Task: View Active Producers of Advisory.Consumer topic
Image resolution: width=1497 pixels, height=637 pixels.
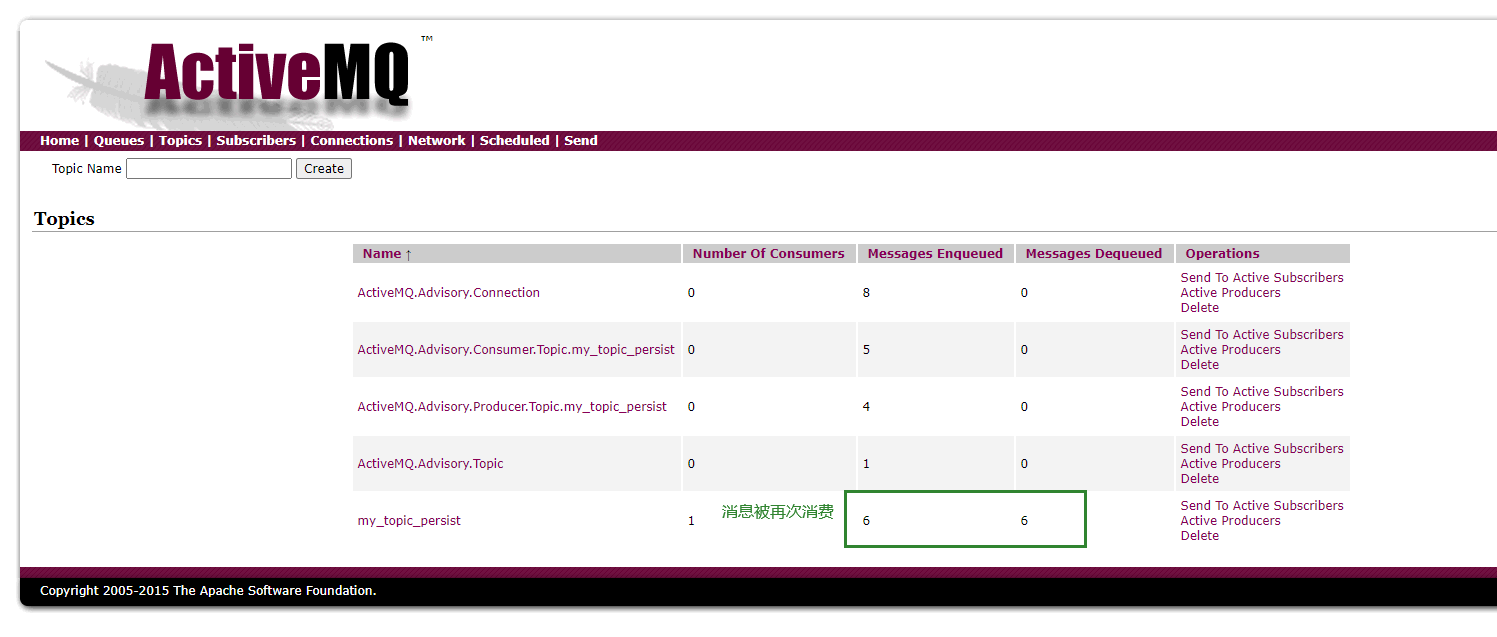Action: point(1230,350)
